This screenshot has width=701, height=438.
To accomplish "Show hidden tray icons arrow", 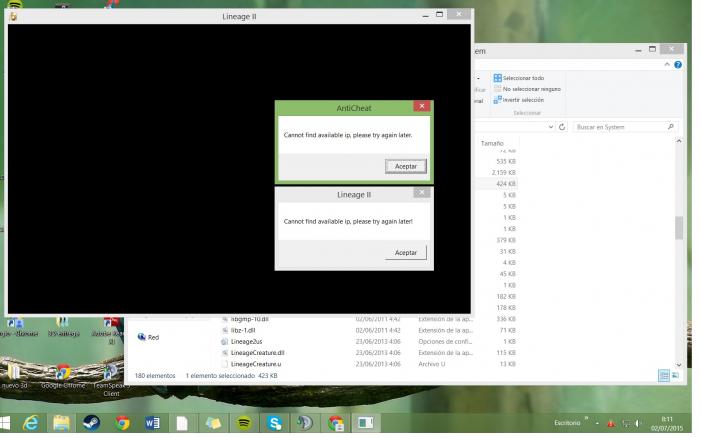I will coord(597,423).
